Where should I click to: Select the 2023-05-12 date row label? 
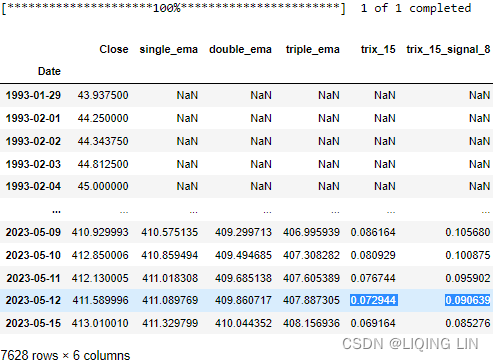click(33, 300)
